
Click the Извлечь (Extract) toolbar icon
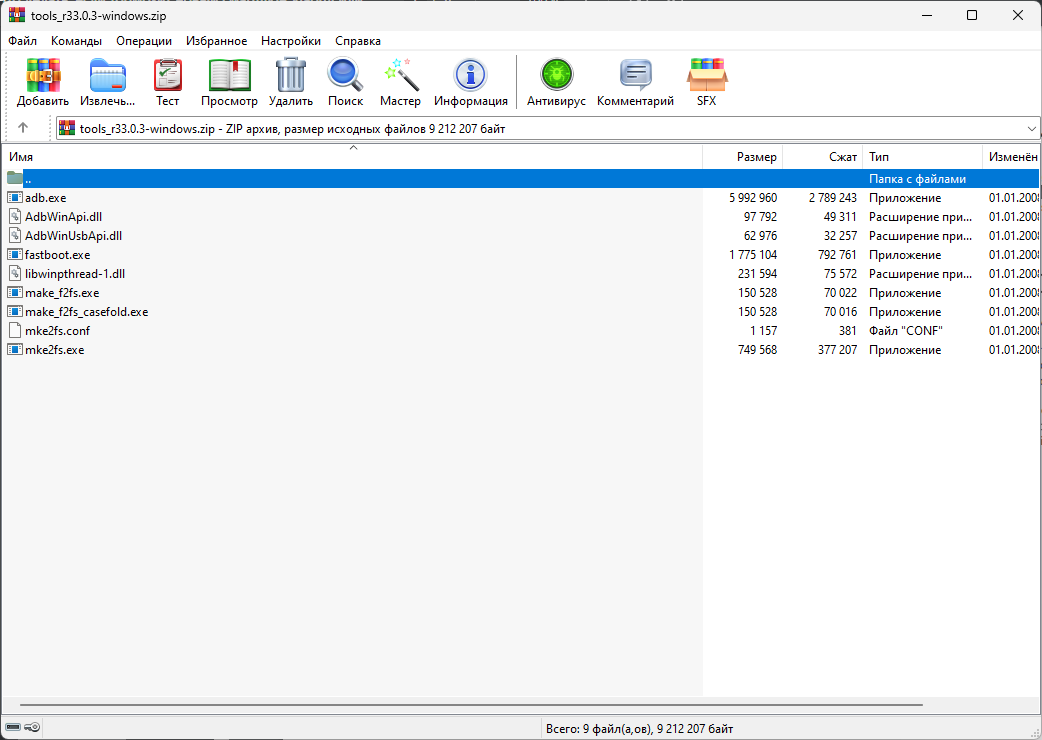[x=108, y=74]
